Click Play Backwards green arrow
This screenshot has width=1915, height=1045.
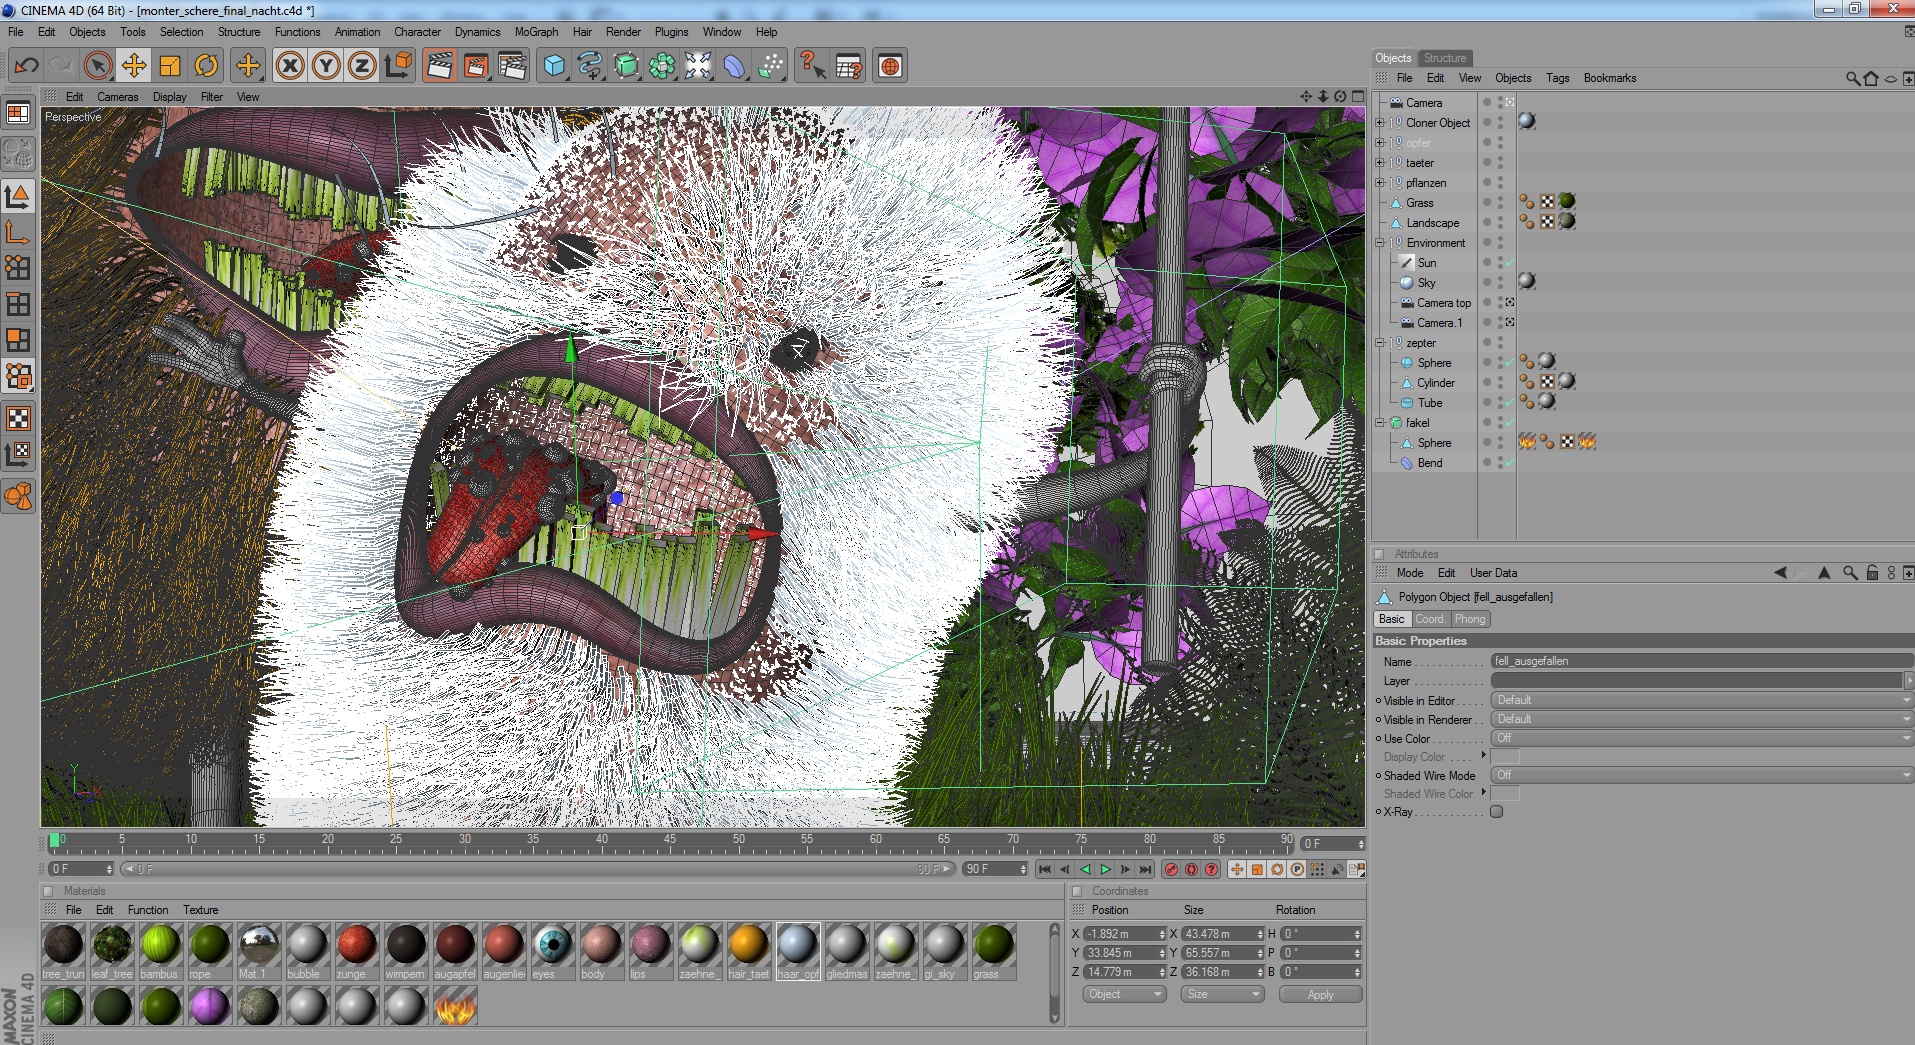[x=1085, y=869]
